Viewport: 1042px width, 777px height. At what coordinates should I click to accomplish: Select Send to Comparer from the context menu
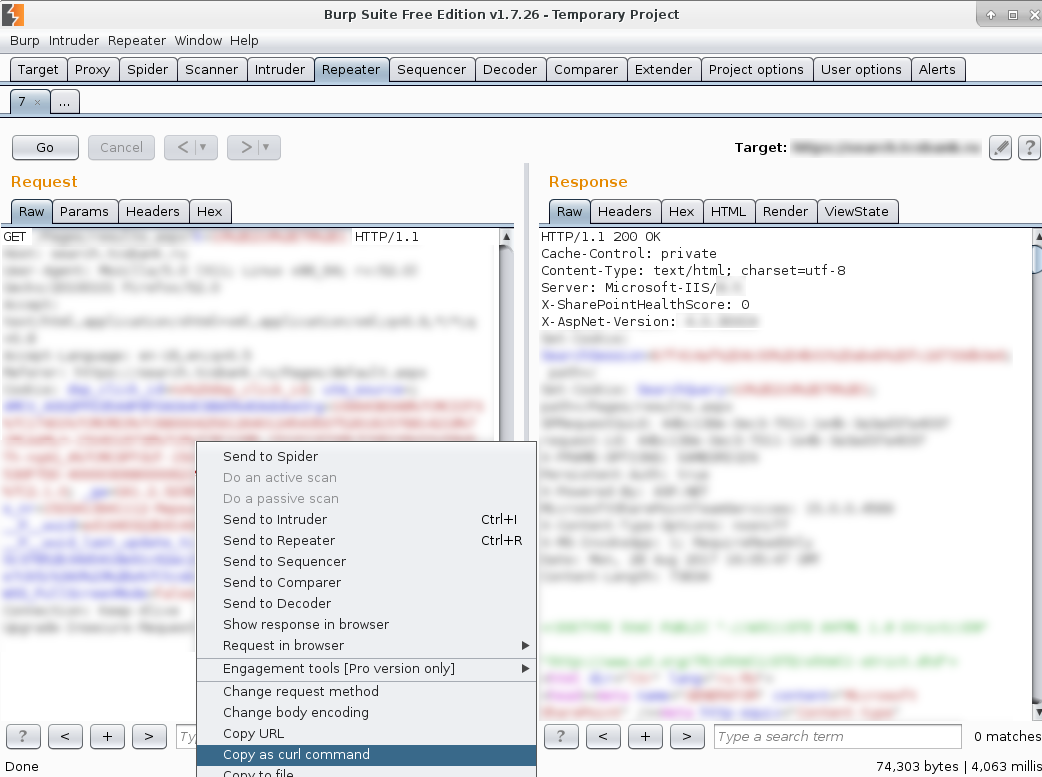coord(281,582)
